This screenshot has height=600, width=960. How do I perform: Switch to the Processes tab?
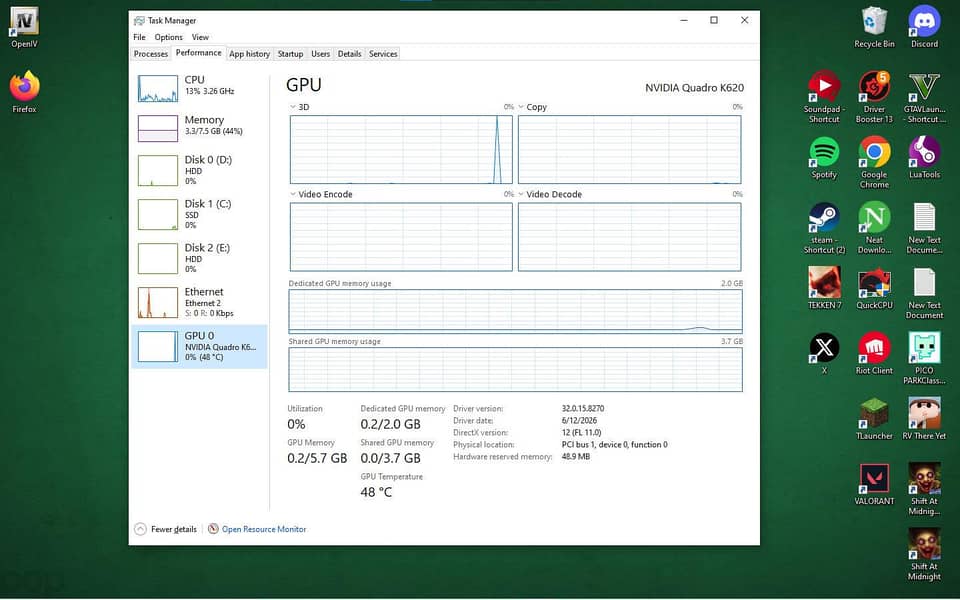151,54
